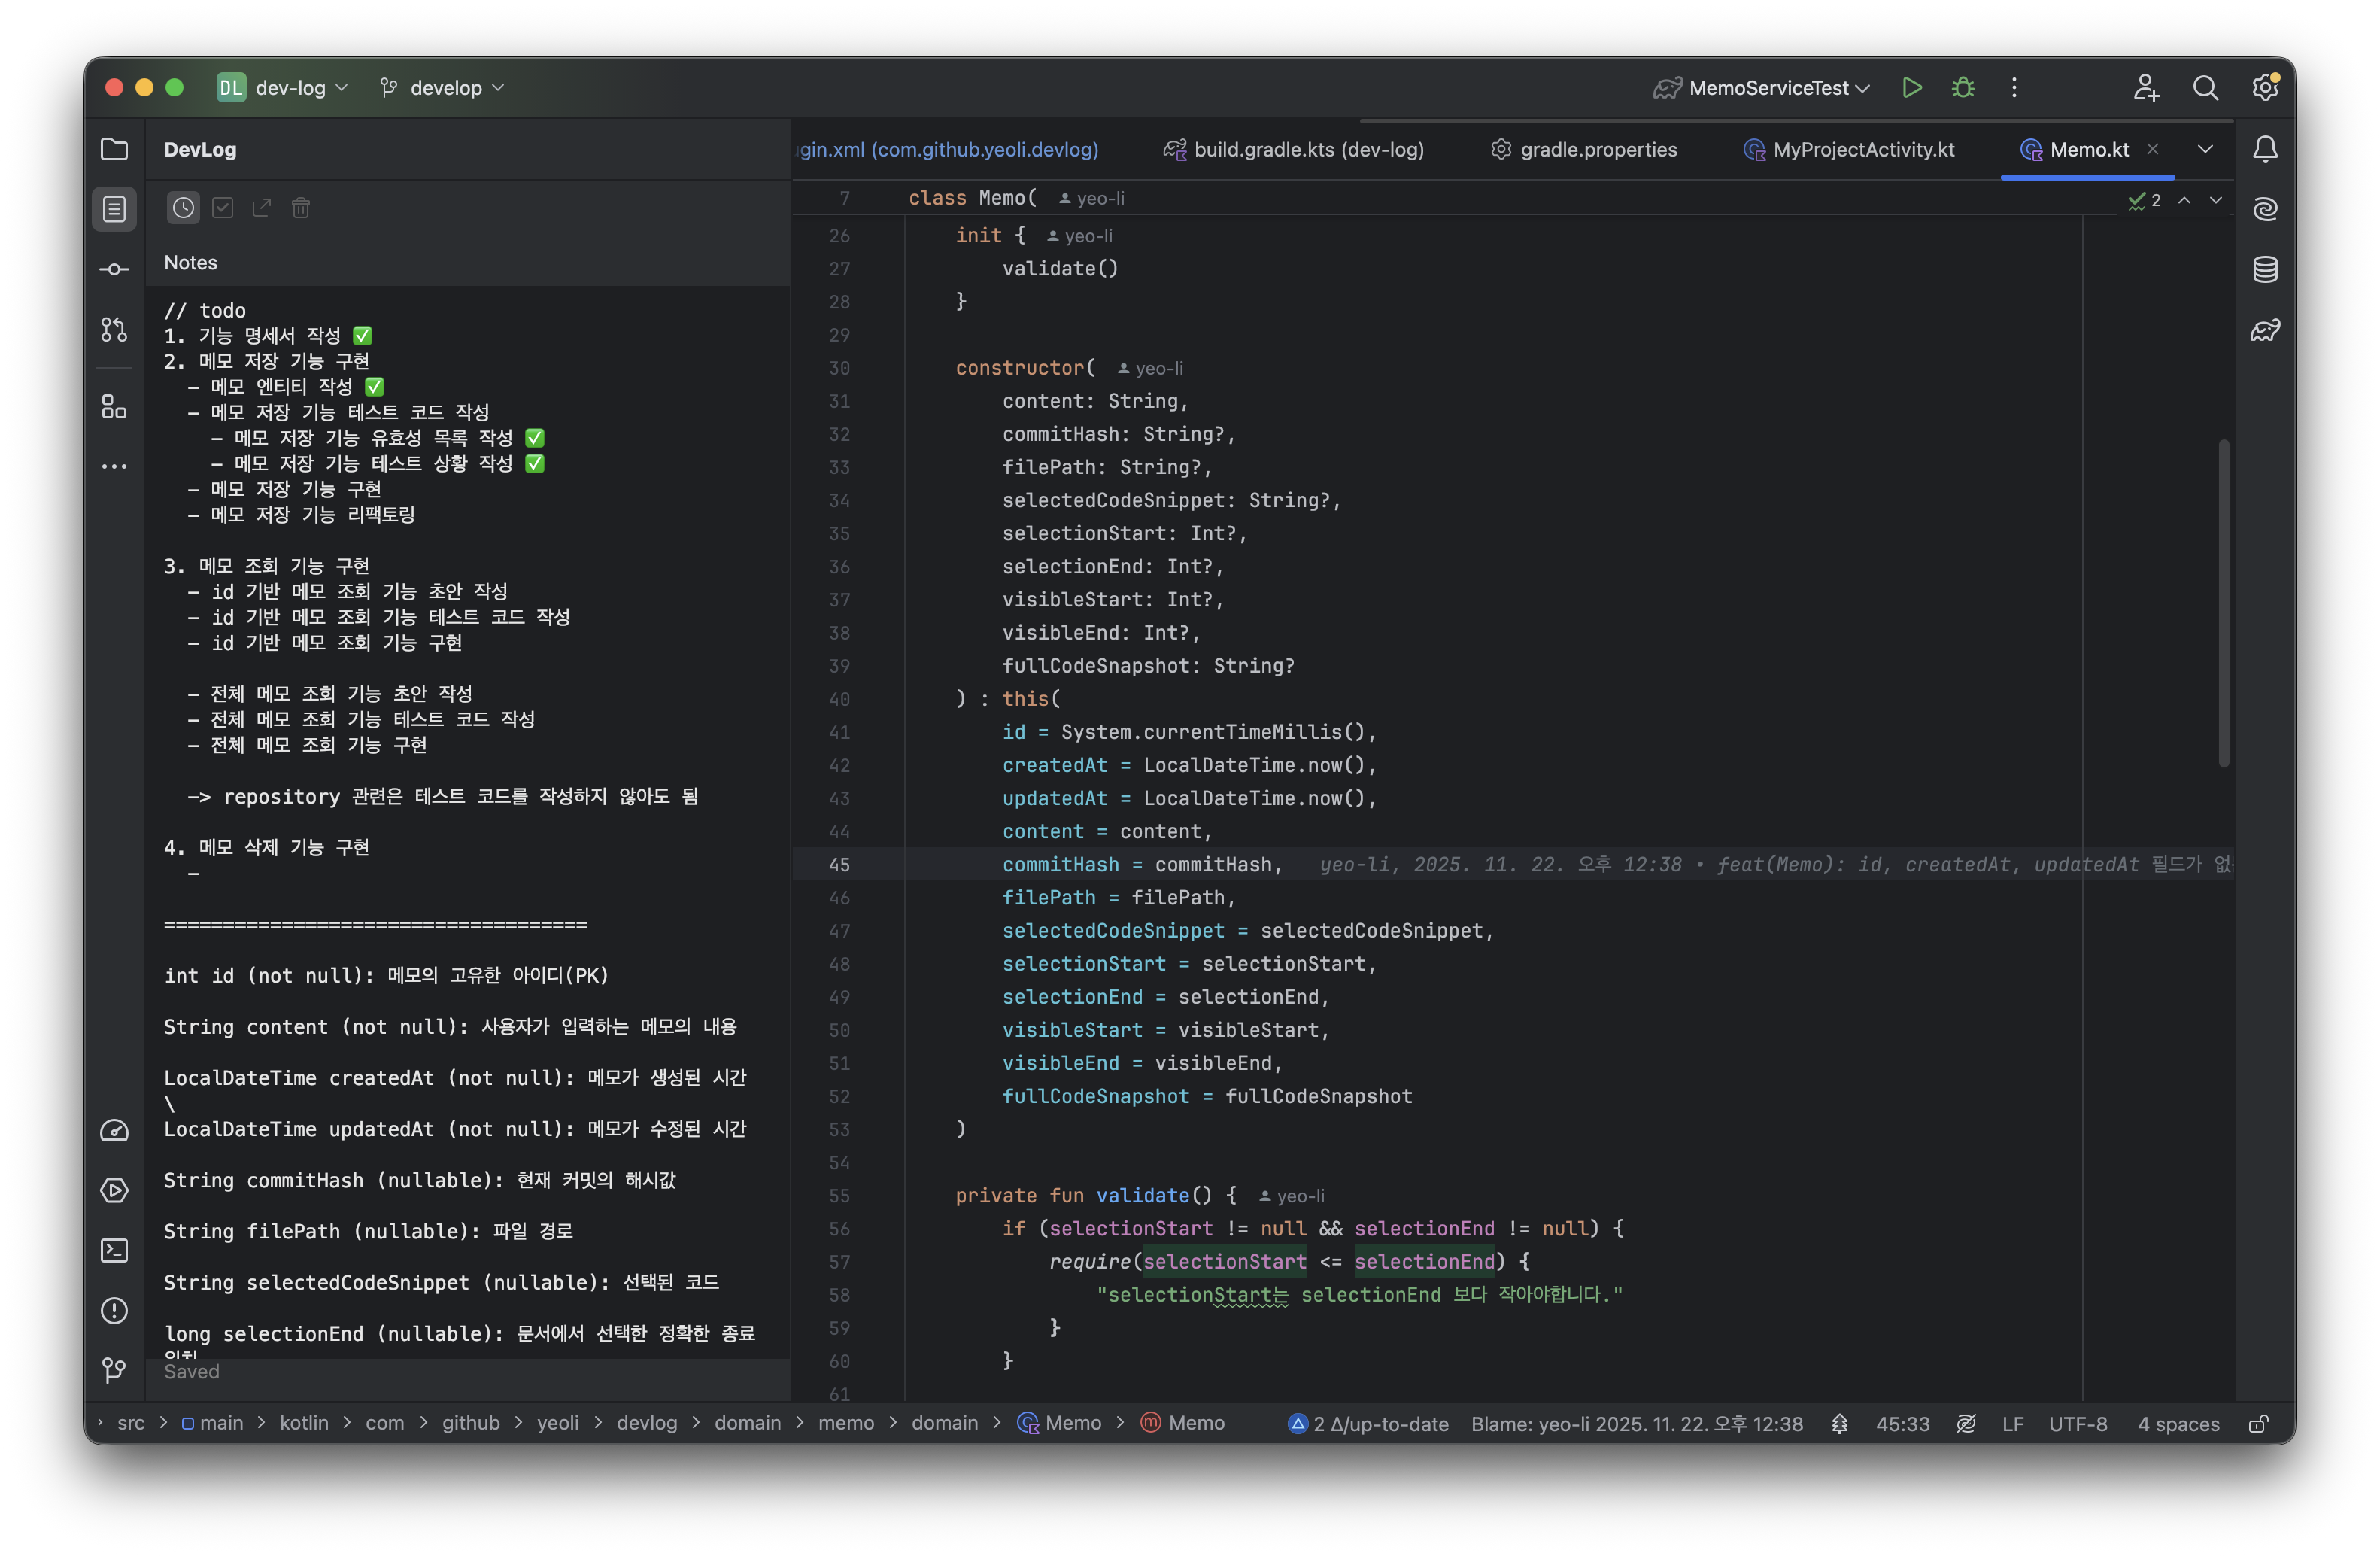The height and width of the screenshot is (1556, 2380).
Task: Click the UTF-8 encoding in status bar
Action: [x=2077, y=1423]
